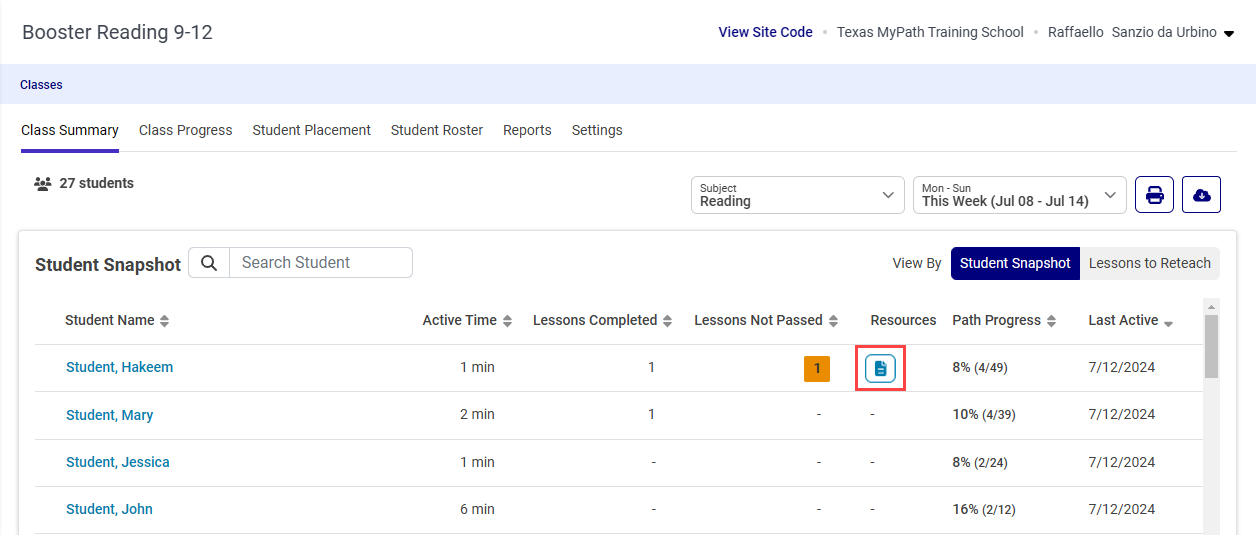Click the search magnifier icon
The image size is (1256, 535).
[209, 263]
